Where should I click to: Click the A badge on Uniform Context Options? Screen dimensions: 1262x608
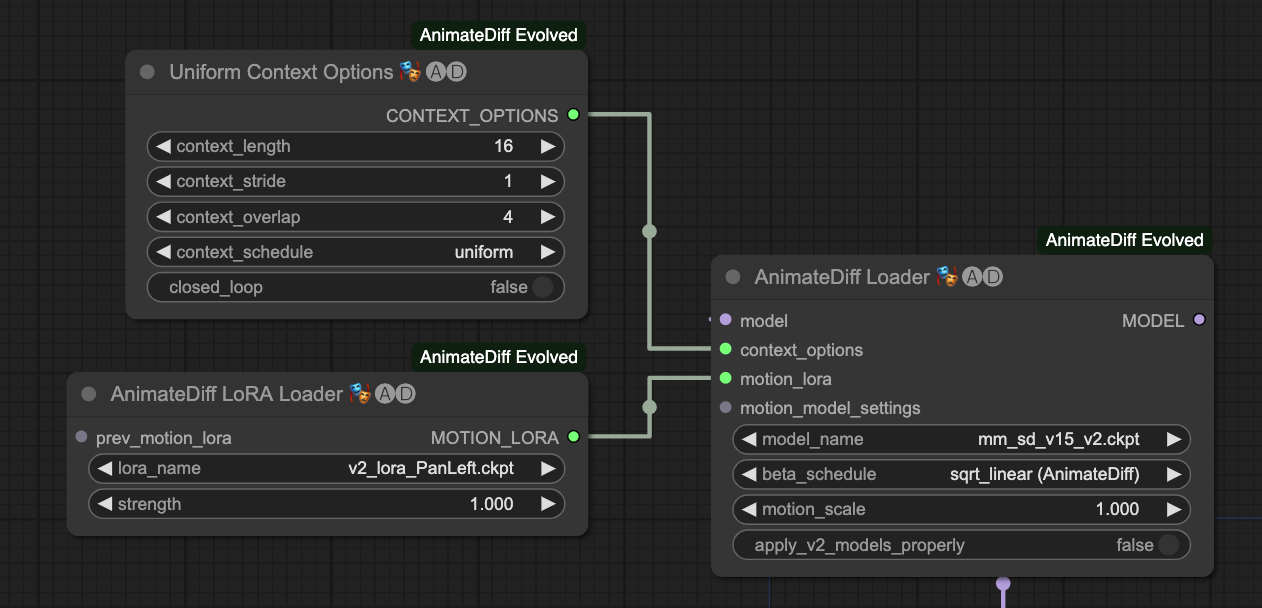pos(435,72)
